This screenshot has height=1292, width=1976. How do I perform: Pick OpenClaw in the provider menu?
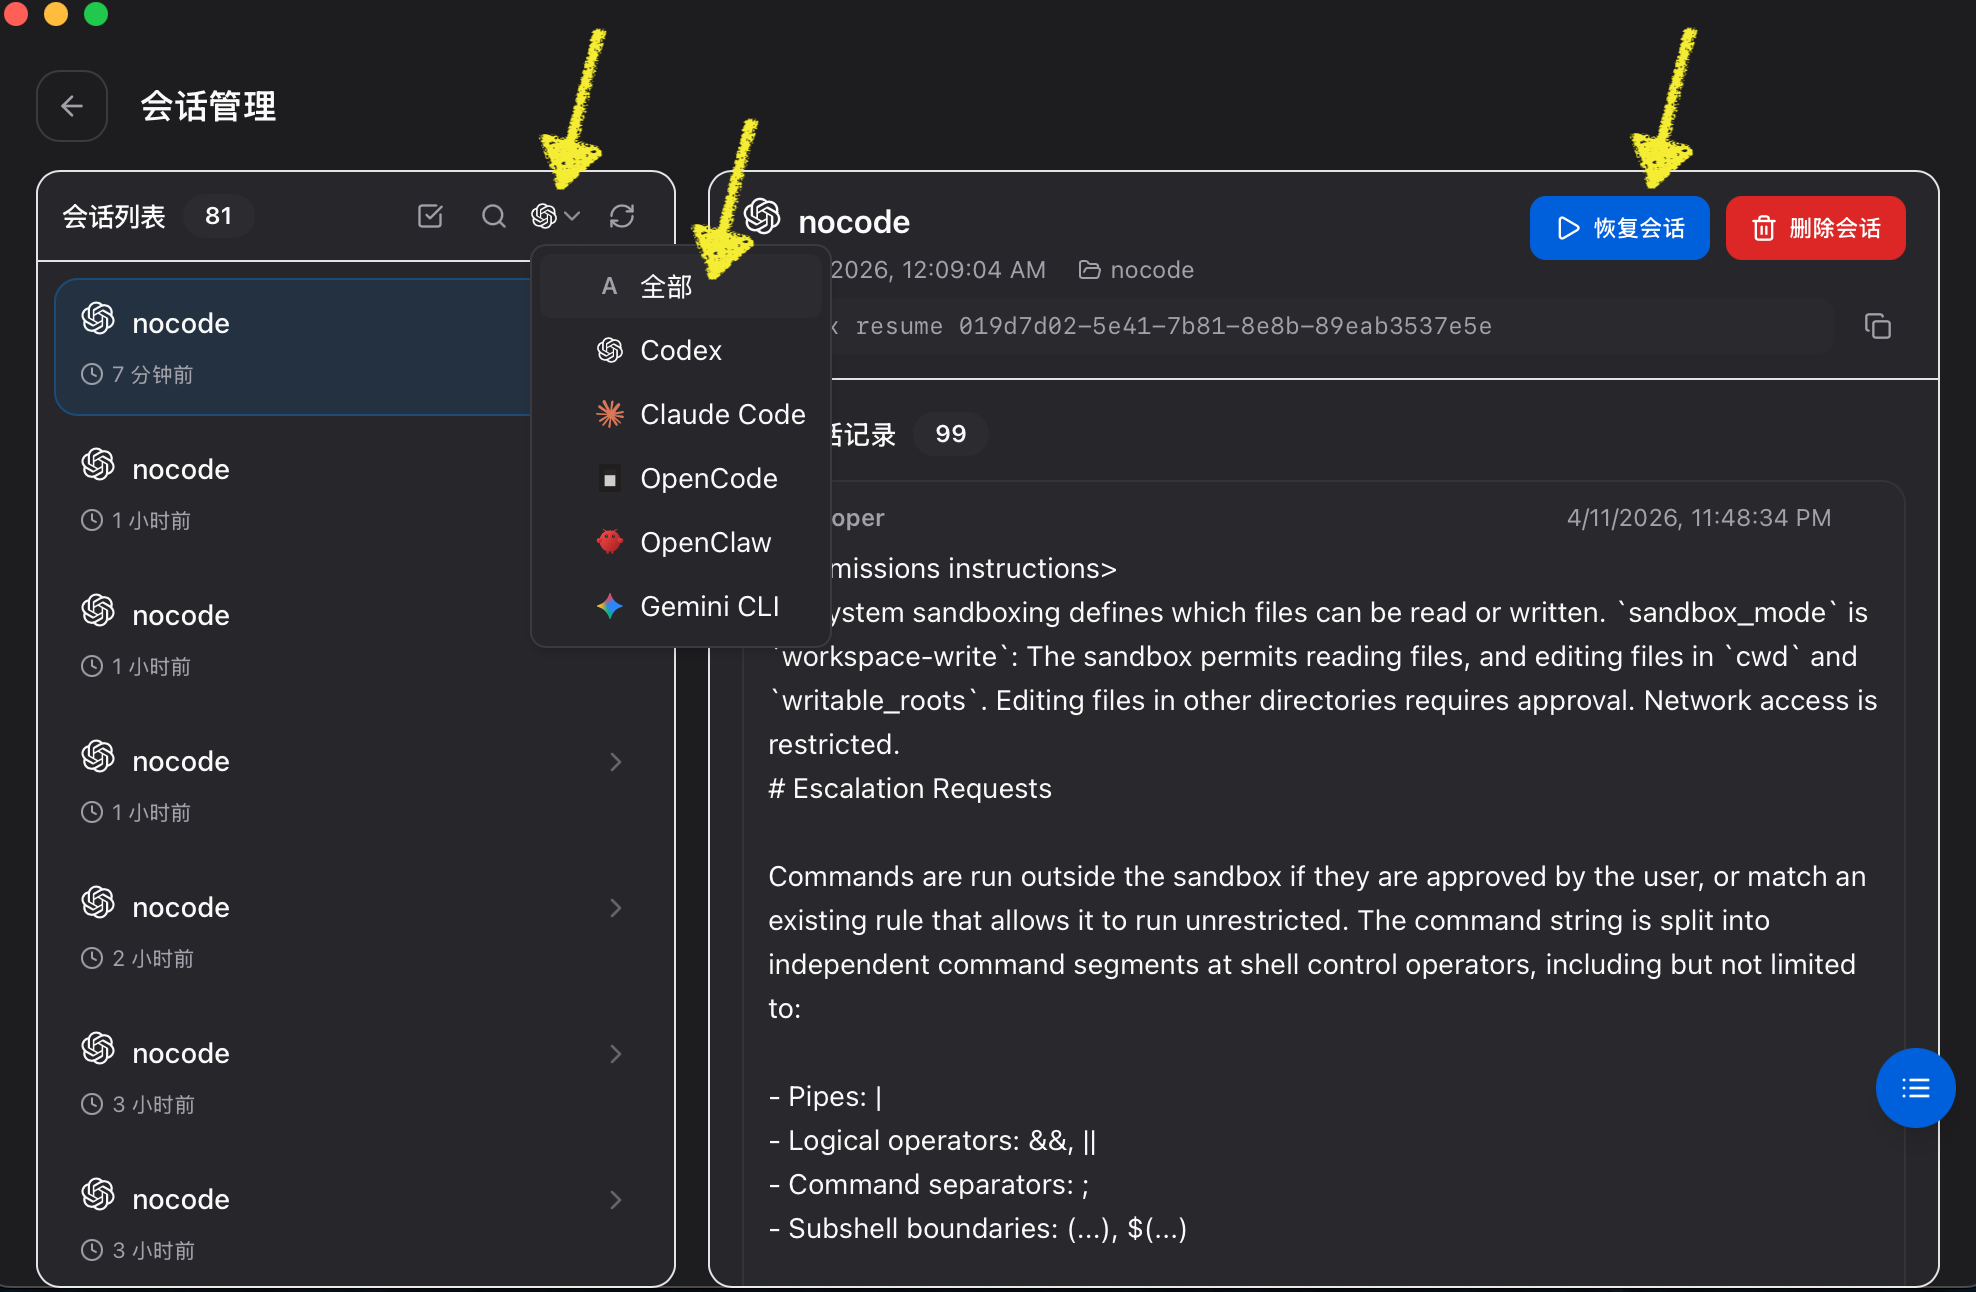[x=680, y=543]
